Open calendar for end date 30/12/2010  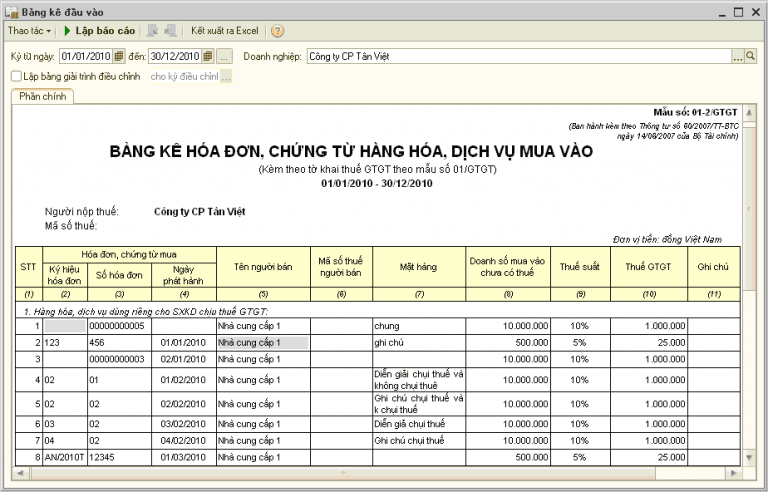pyautogui.click(x=208, y=56)
